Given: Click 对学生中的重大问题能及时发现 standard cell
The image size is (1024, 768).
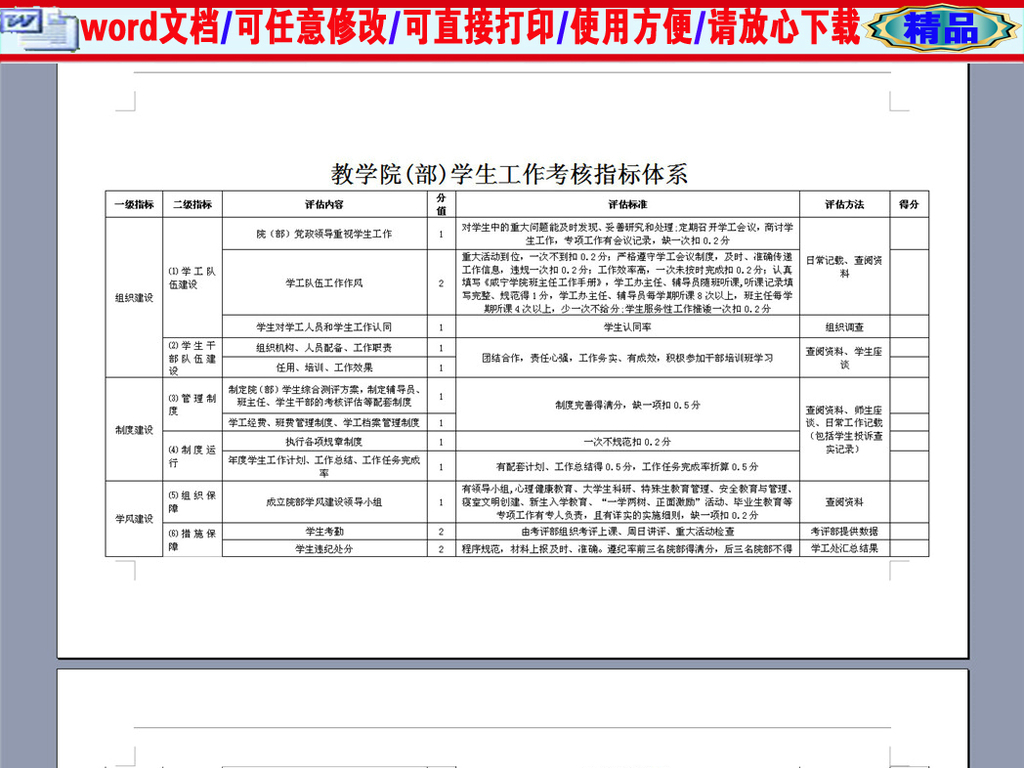Looking at the screenshot, I should click(628, 234).
